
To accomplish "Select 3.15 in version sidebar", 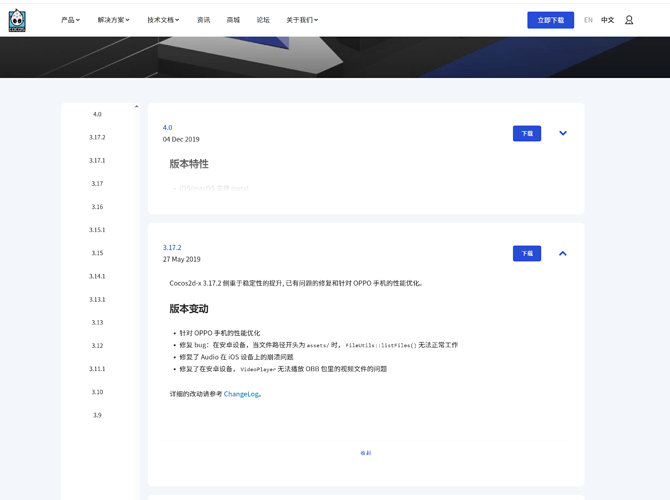I will pyautogui.click(x=97, y=253).
